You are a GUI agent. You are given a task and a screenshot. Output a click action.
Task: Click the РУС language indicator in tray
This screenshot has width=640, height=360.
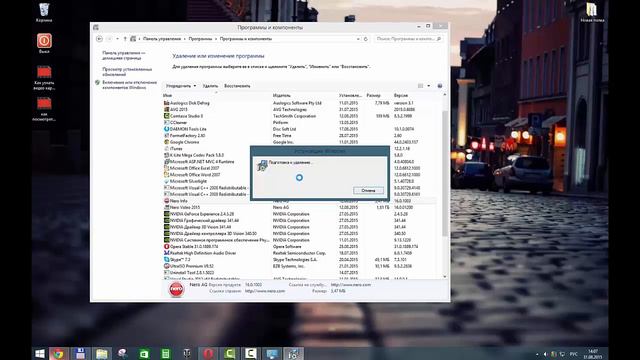[x=573, y=354]
